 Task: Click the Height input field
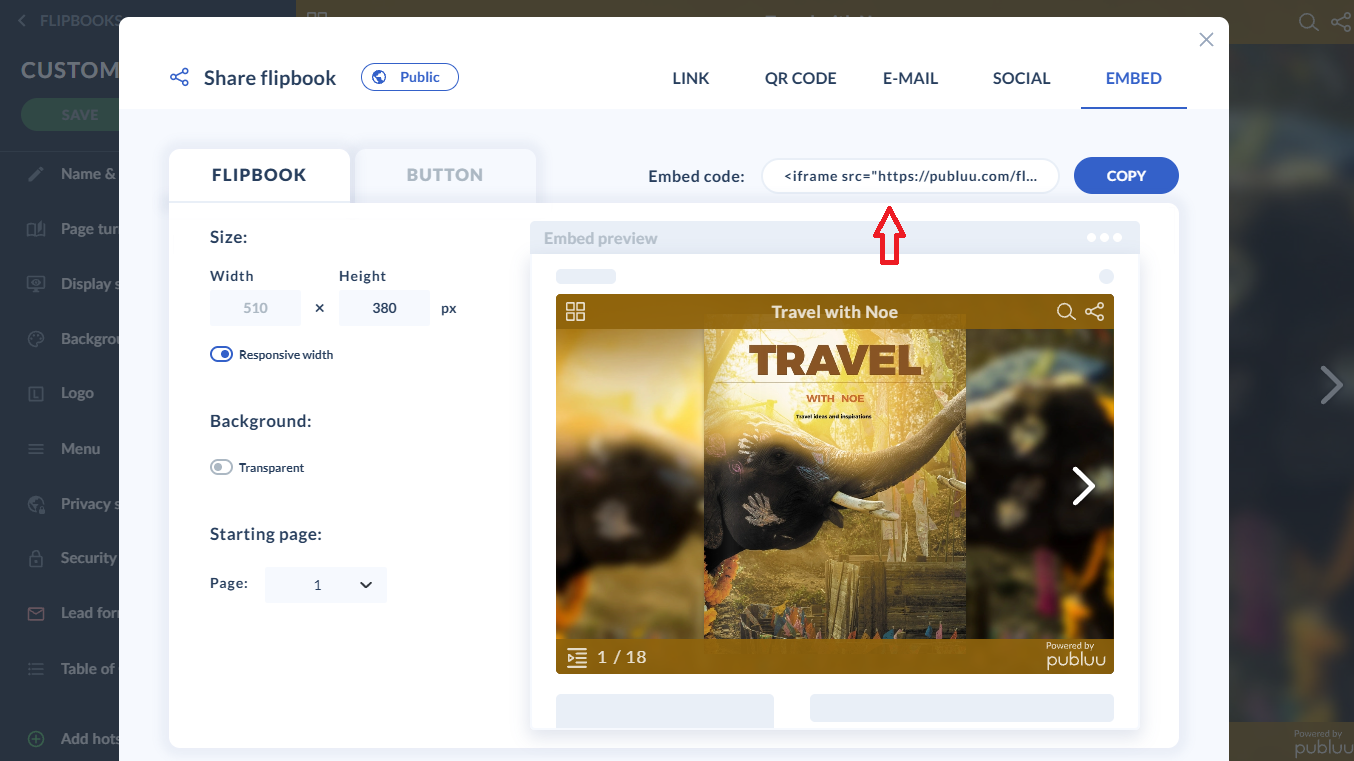pyautogui.click(x=384, y=308)
